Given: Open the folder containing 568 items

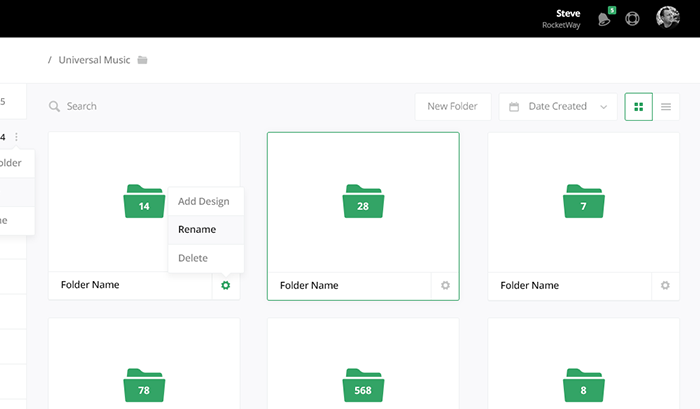Looking at the screenshot, I should click(363, 385).
